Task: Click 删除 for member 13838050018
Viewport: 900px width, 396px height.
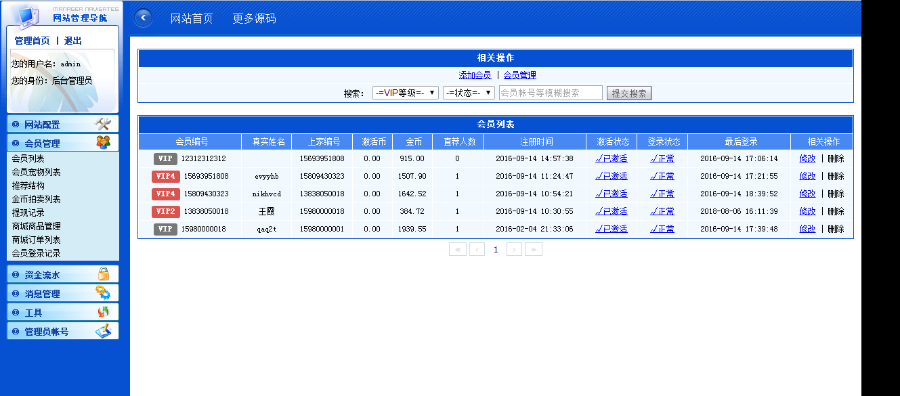Action: (x=836, y=211)
